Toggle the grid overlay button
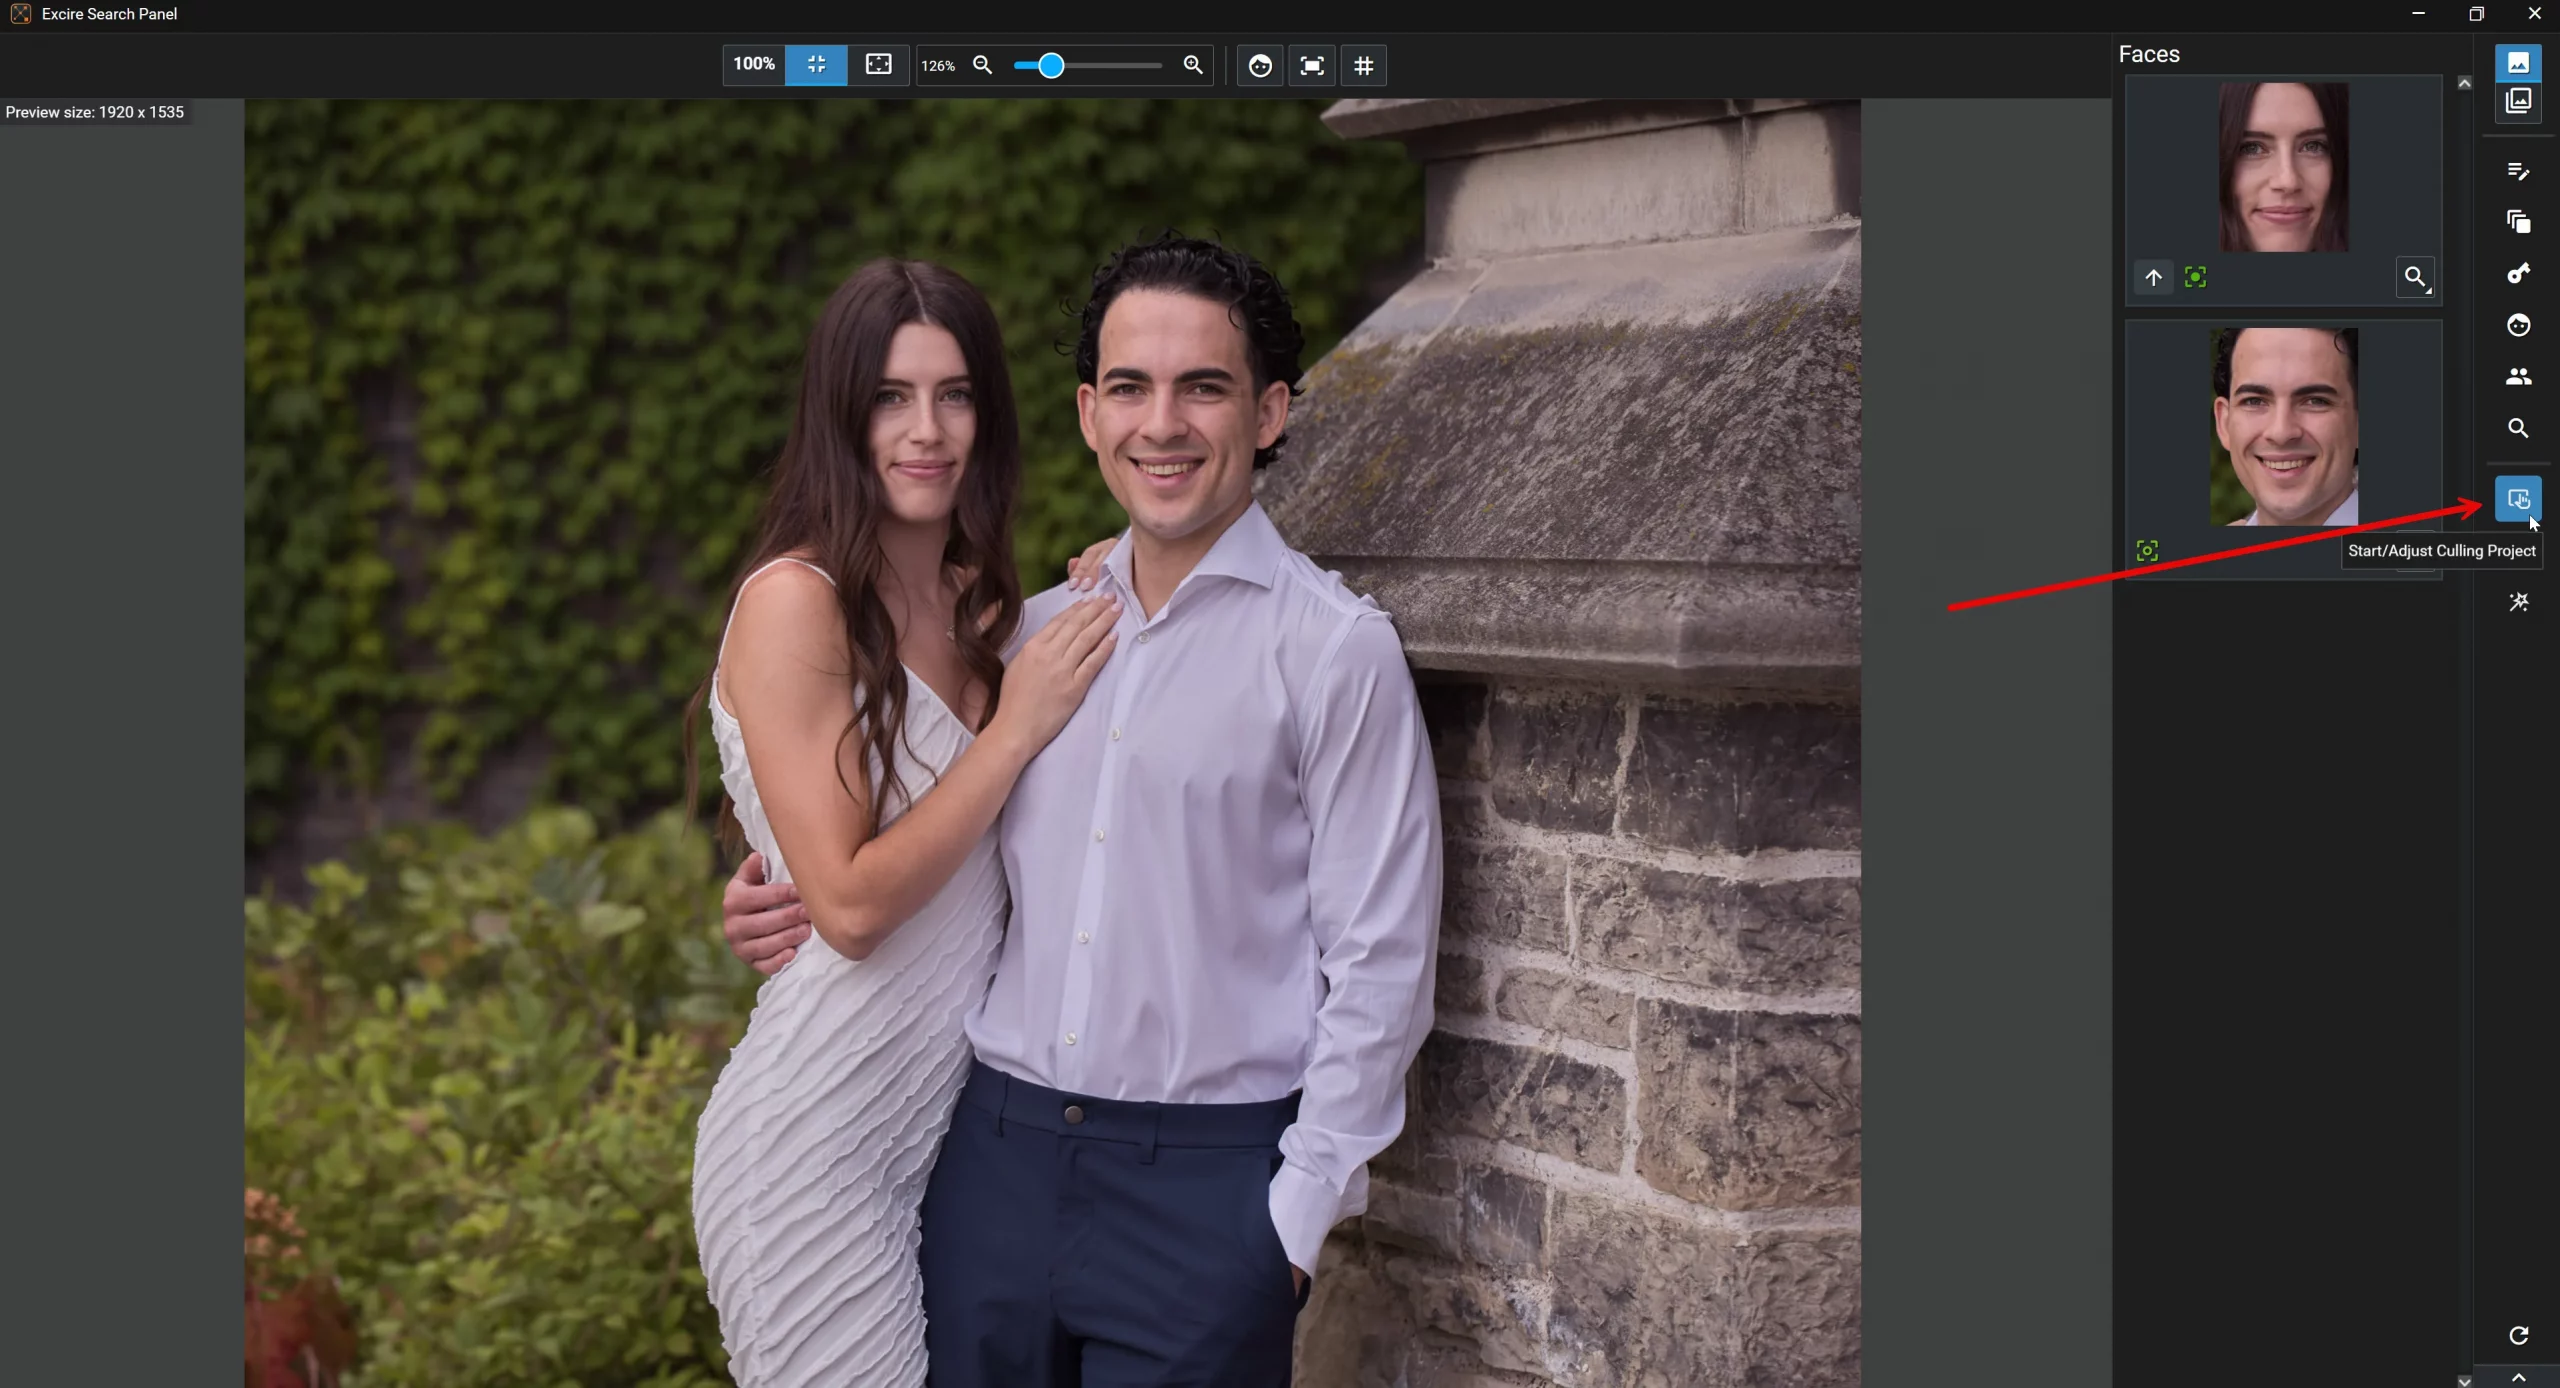 click(x=1363, y=66)
